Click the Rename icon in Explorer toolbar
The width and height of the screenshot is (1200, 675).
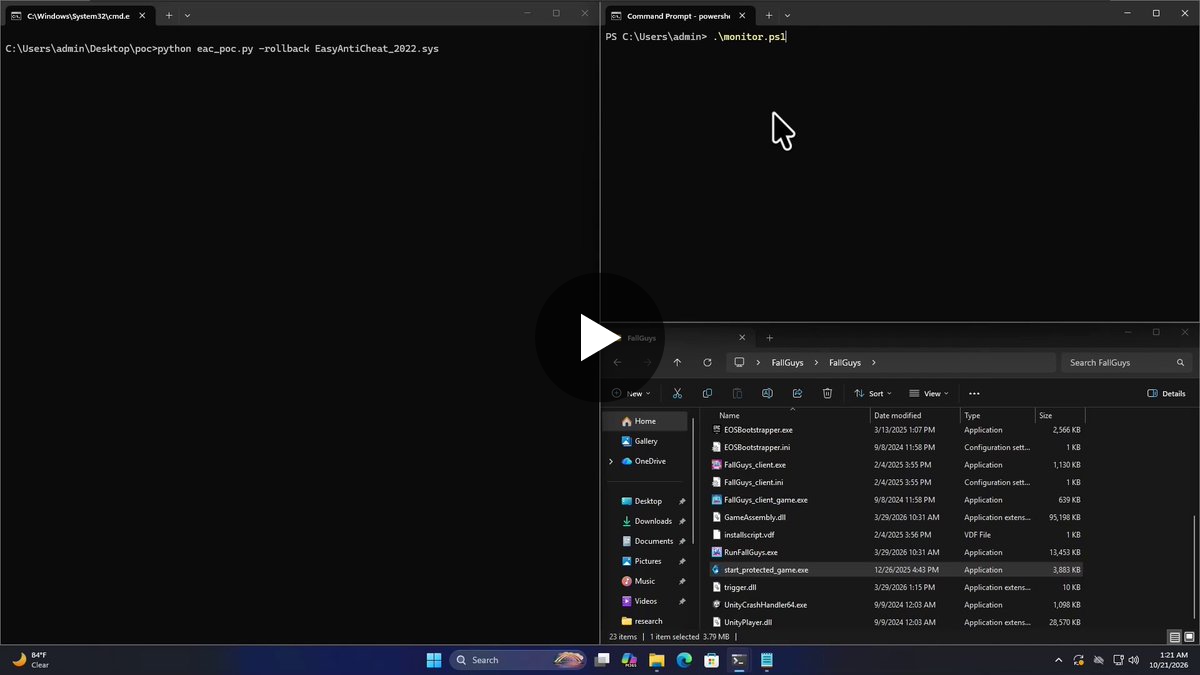767,394
